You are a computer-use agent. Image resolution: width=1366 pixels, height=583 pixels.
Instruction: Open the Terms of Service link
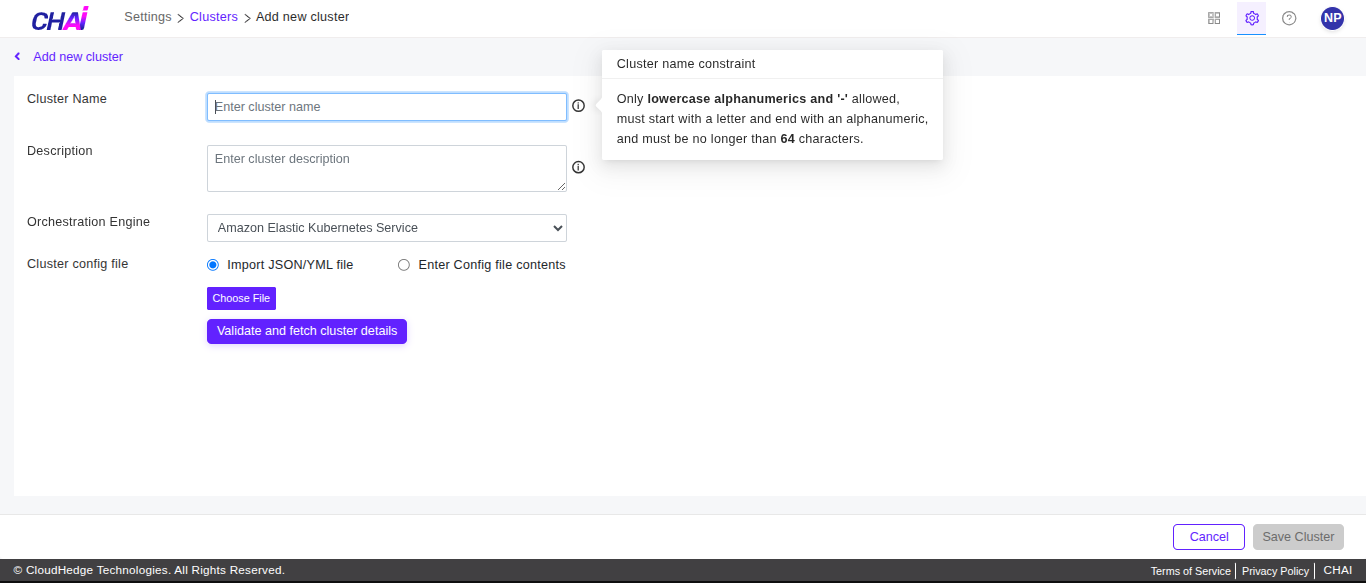(x=1190, y=570)
